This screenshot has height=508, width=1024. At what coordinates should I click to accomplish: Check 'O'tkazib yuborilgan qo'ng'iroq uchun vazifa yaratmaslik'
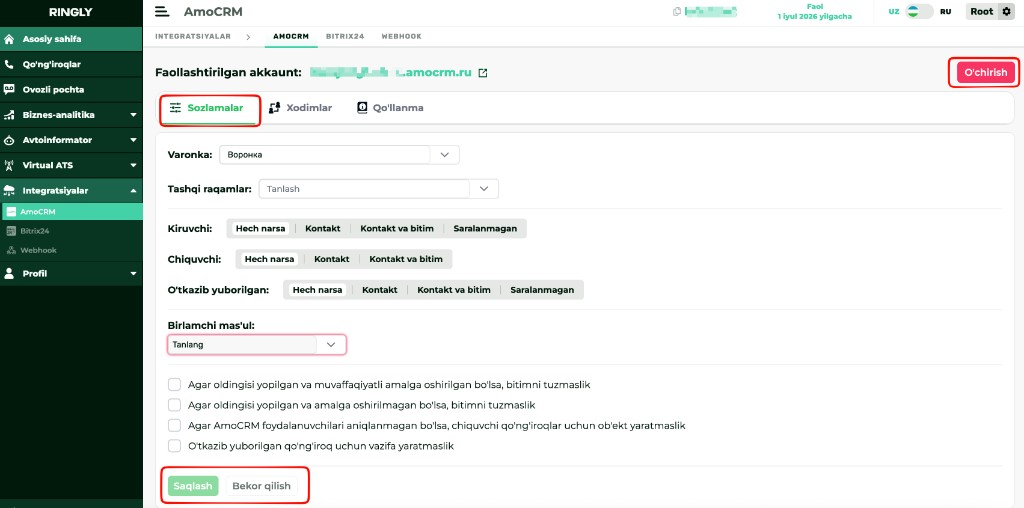pos(174,446)
